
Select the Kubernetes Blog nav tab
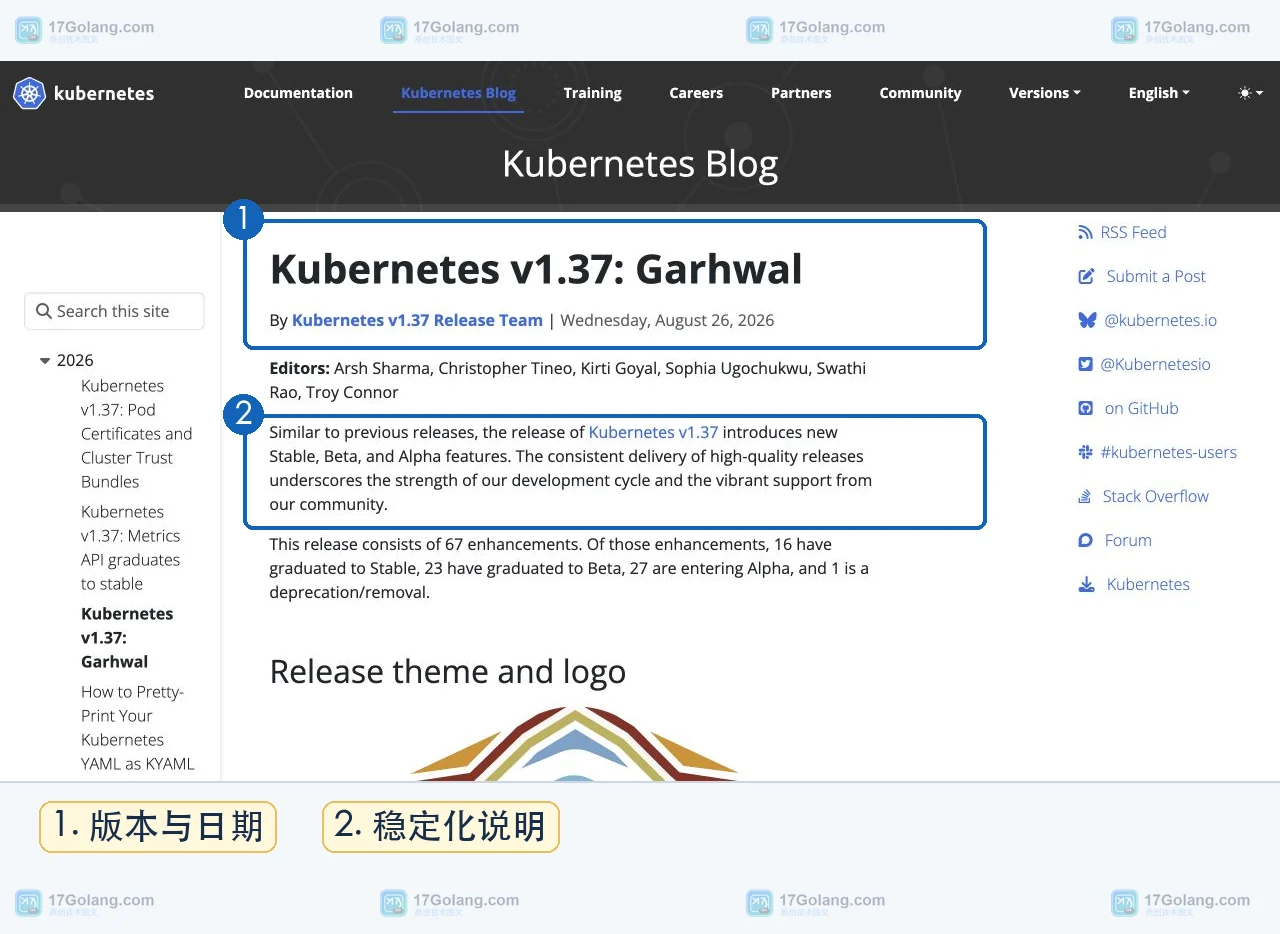(x=458, y=93)
